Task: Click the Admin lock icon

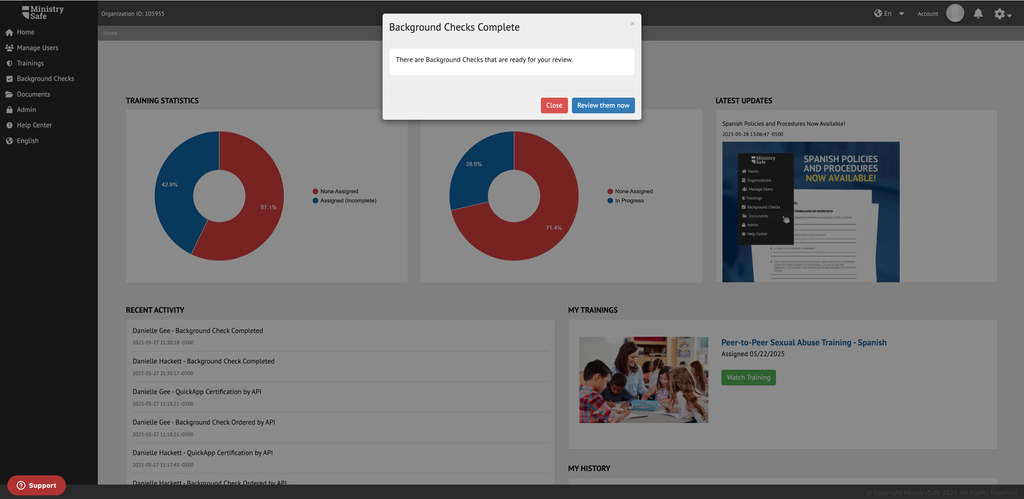Action: (9, 110)
